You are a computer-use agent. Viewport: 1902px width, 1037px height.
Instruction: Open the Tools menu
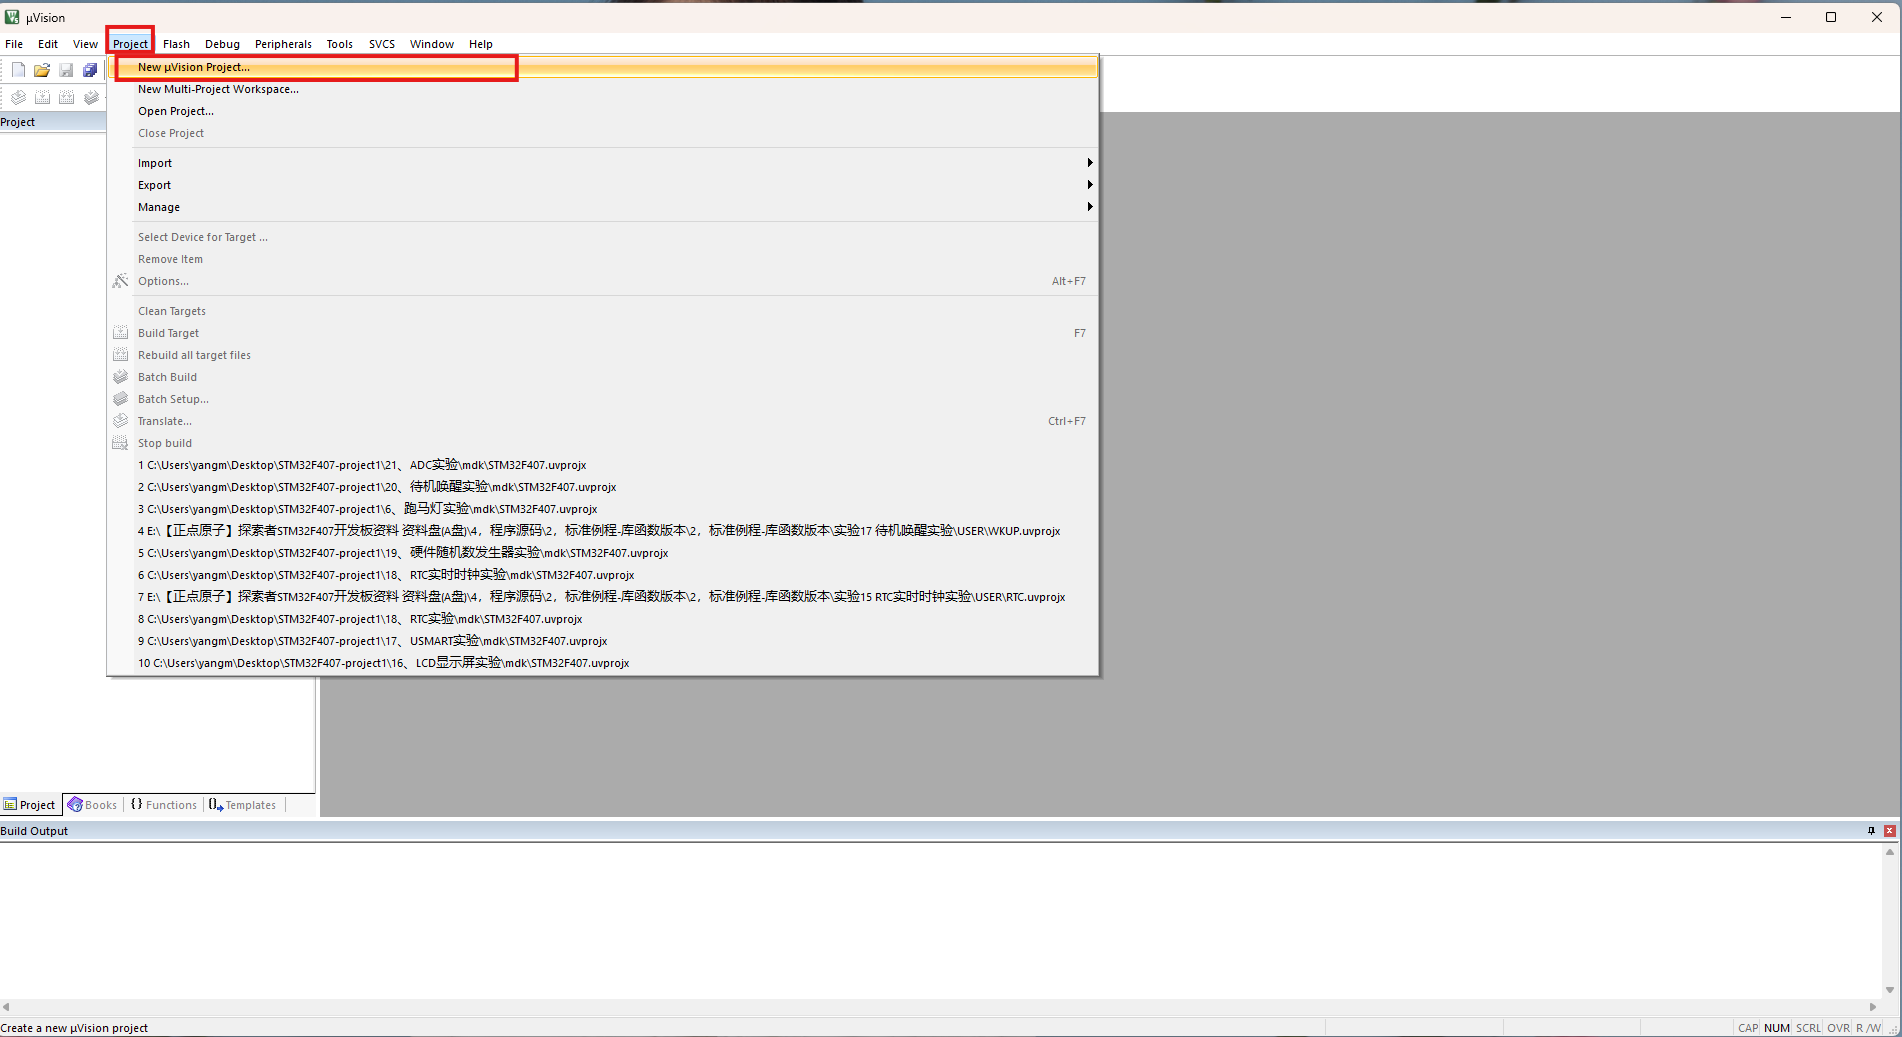(x=339, y=44)
